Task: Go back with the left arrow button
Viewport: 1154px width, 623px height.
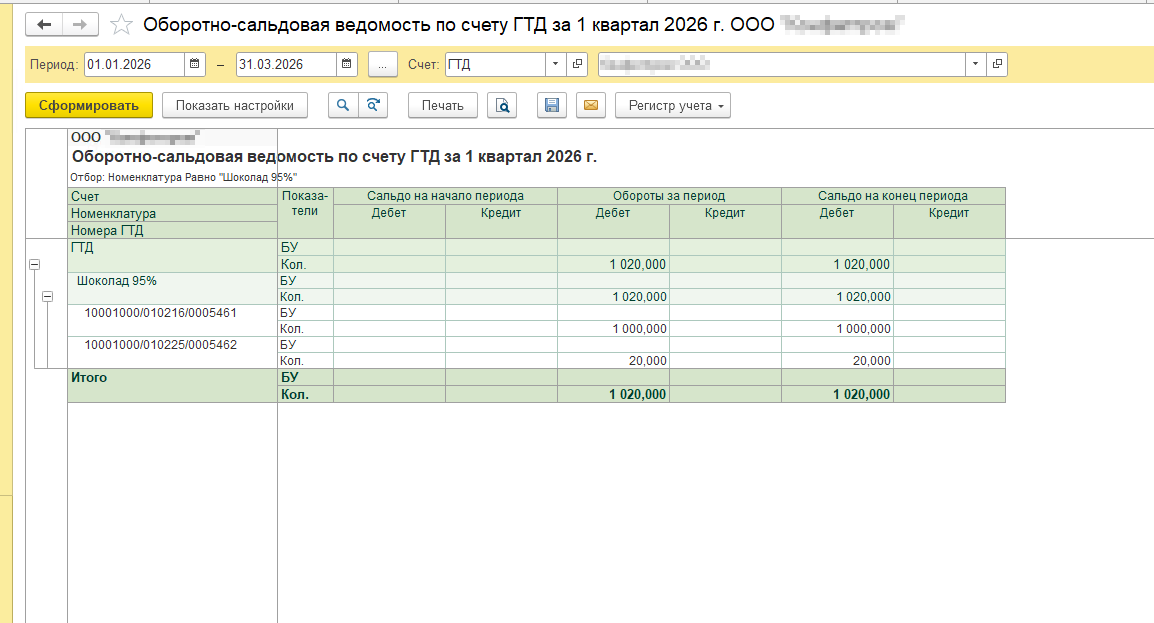Action: pos(44,24)
